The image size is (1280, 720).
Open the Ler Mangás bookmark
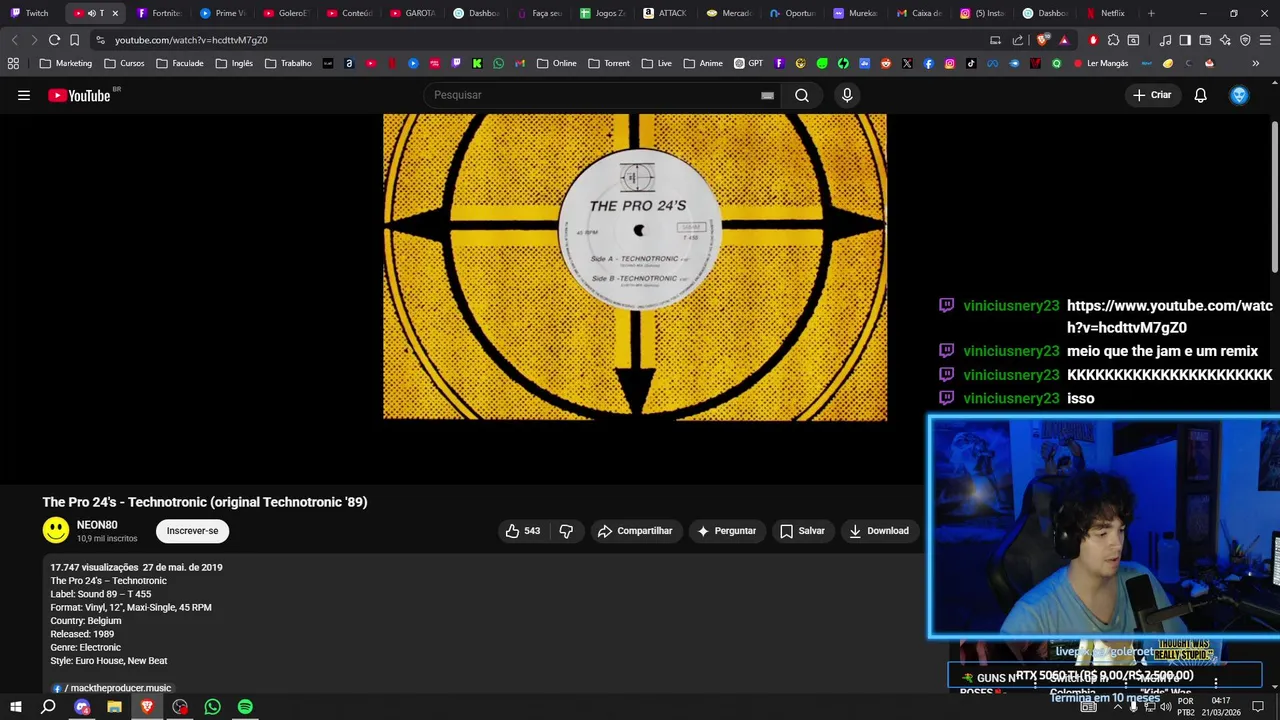pyautogui.click(x=1100, y=63)
